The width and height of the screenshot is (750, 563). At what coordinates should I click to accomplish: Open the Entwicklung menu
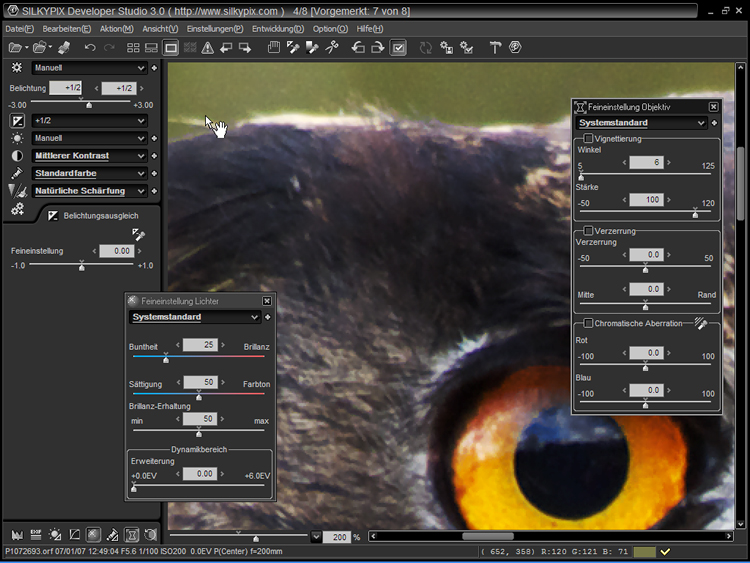click(278, 29)
